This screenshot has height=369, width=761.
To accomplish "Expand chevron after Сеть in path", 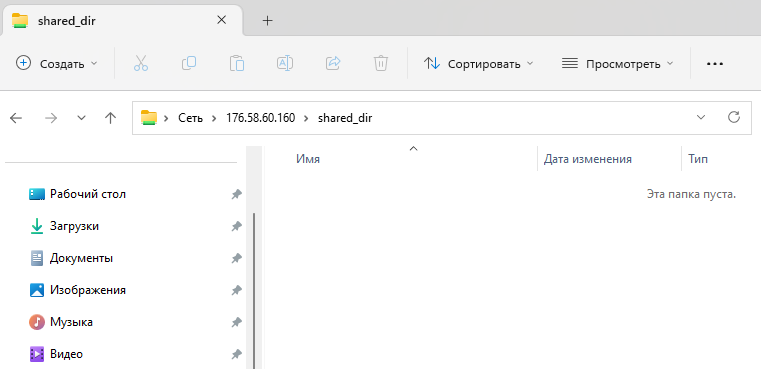I will (x=214, y=118).
